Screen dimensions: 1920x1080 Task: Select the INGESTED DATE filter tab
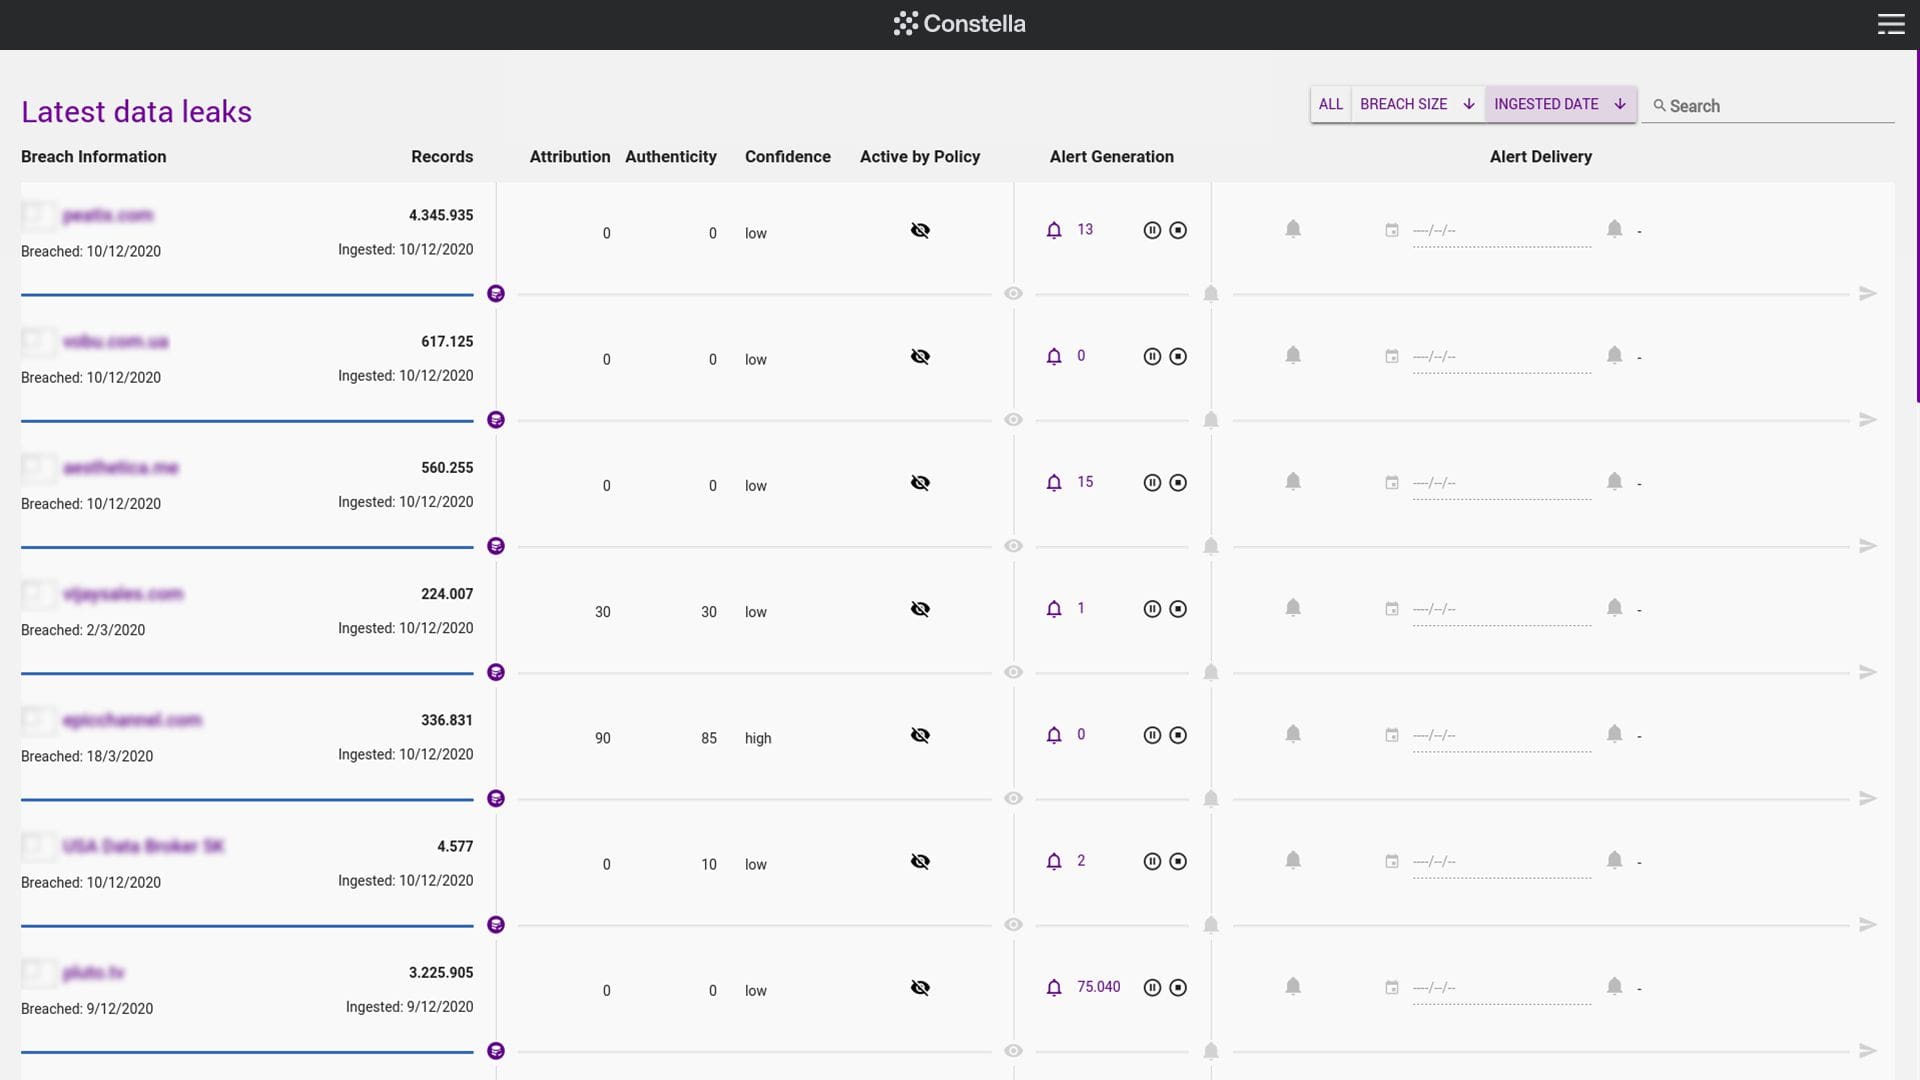point(1560,104)
